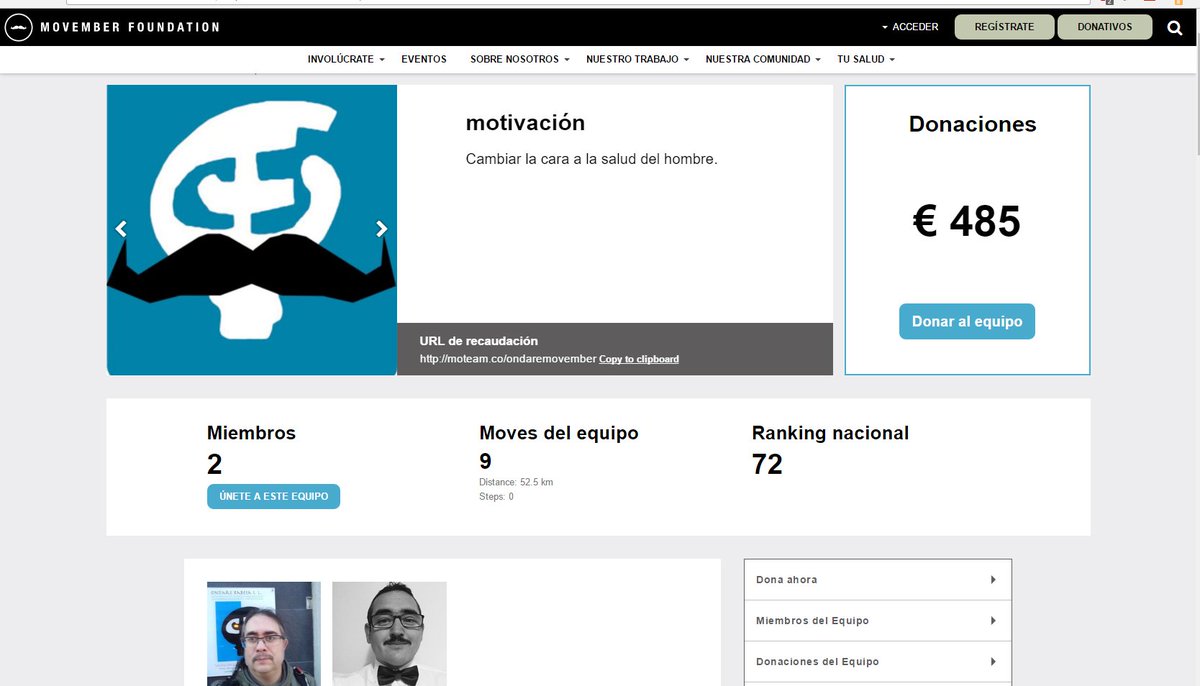Image resolution: width=1200 pixels, height=686 pixels.
Task: Expand the NUESTRA COMUNIDAD dropdown
Action: click(x=762, y=59)
